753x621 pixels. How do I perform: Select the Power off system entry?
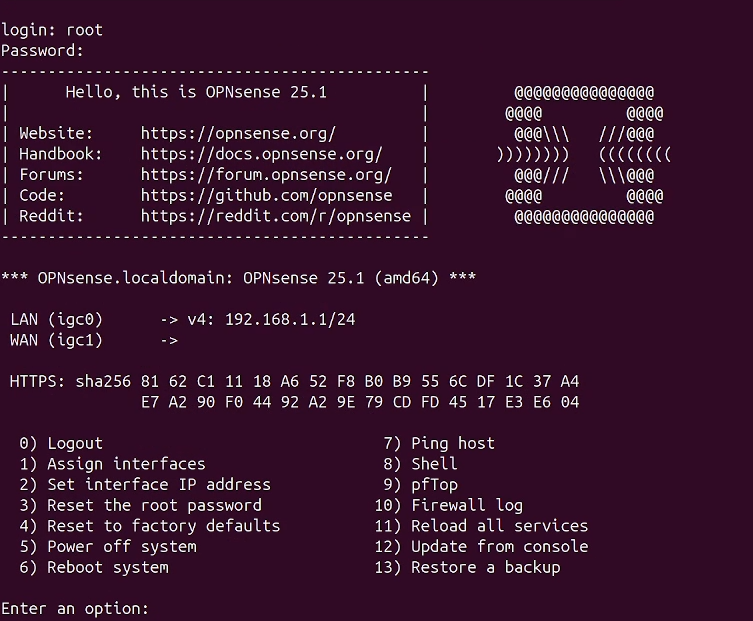pos(108,547)
